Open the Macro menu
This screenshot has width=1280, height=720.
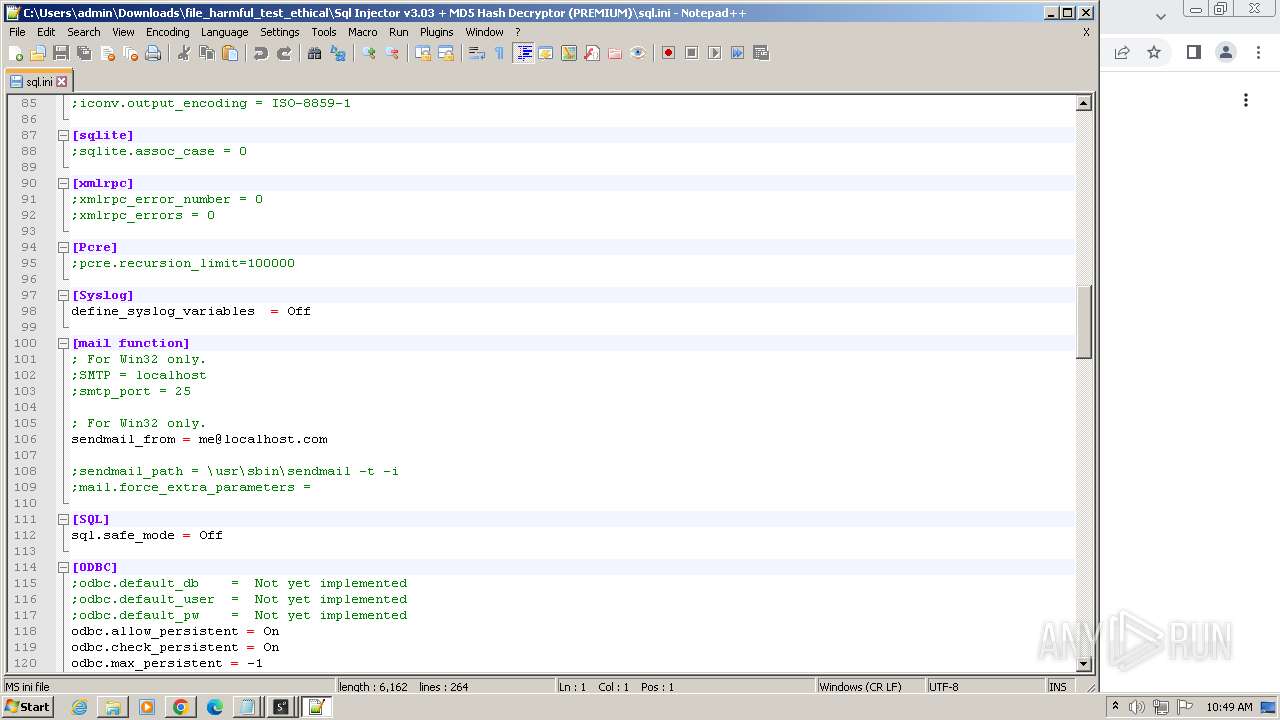362,32
